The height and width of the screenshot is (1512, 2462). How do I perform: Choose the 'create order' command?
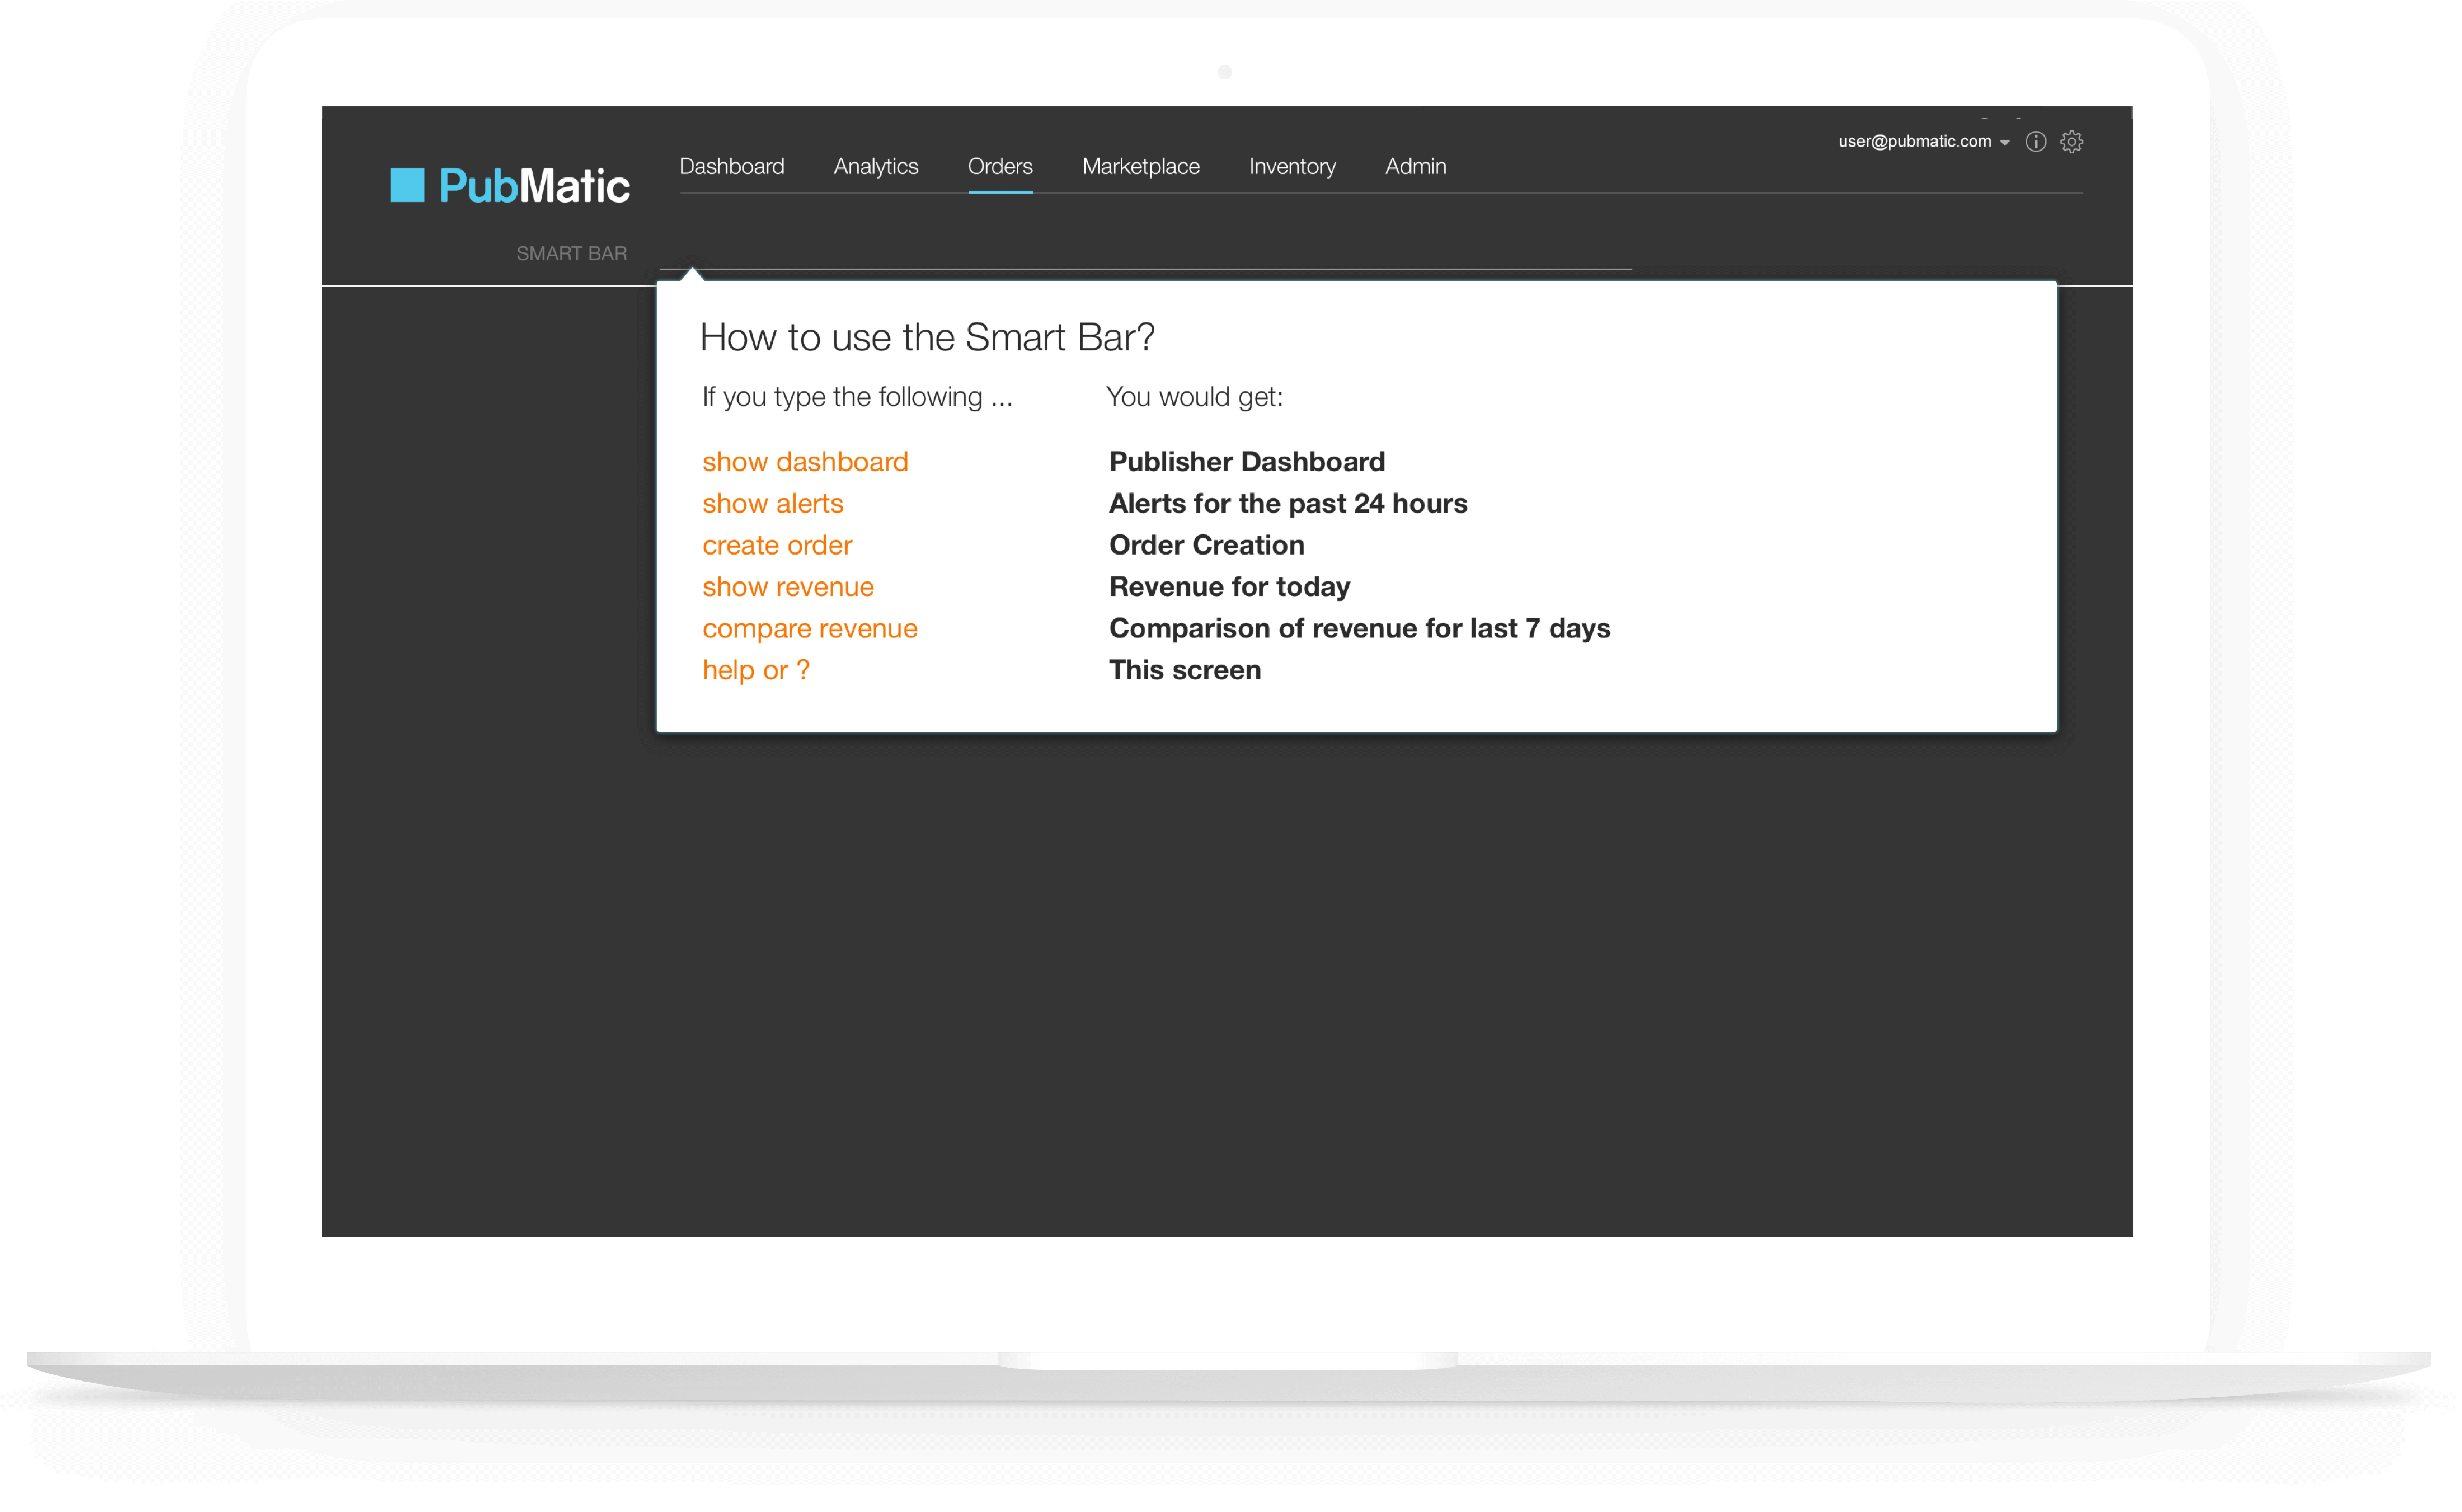776,546
